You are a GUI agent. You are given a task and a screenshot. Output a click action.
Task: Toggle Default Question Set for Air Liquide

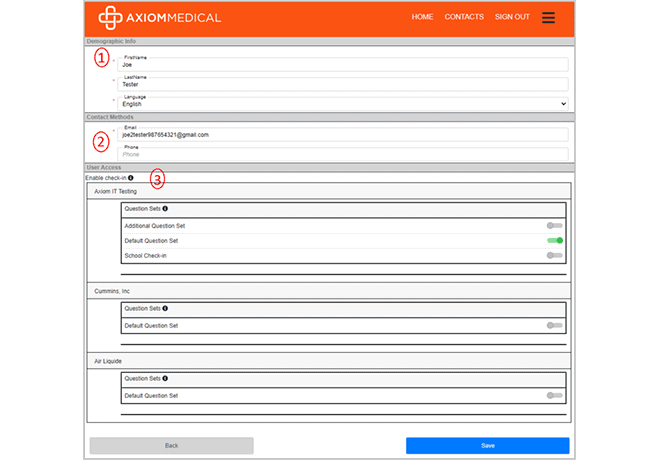point(554,395)
